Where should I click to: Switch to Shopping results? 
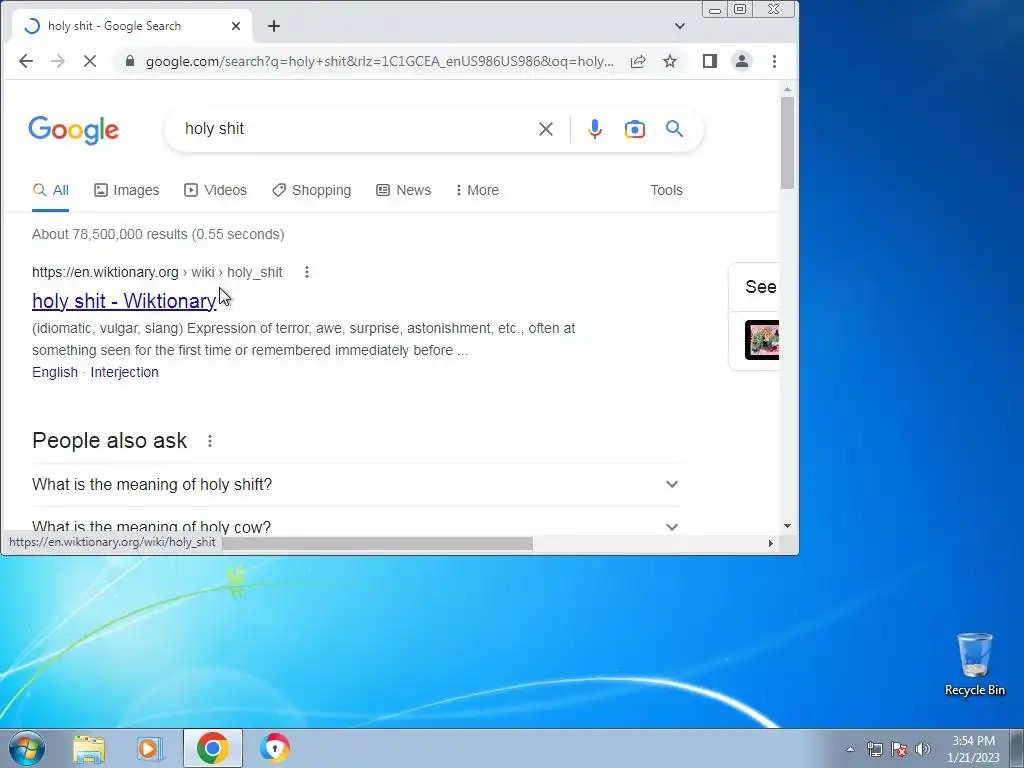(312, 190)
